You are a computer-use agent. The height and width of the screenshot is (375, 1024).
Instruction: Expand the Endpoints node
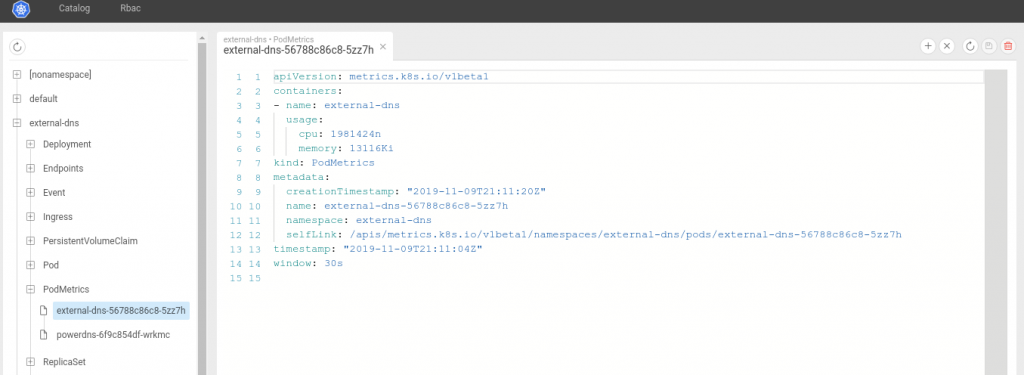click(30, 169)
